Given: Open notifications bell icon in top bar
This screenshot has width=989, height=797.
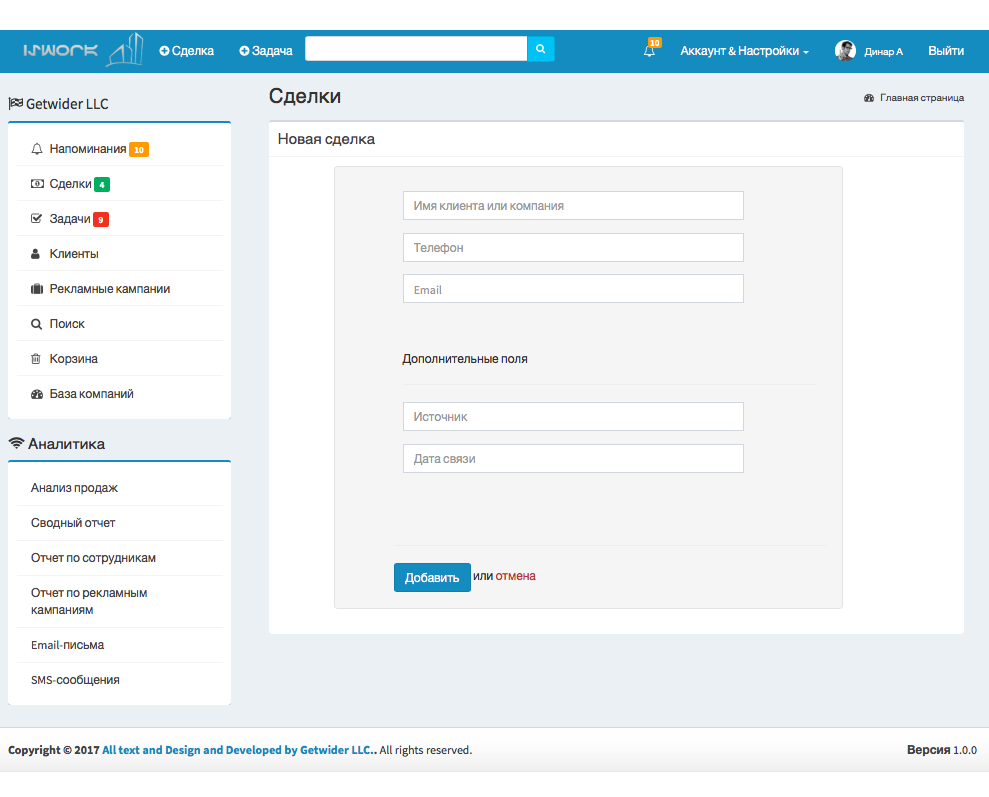Looking at the screenshot, I should pos(650,51).
